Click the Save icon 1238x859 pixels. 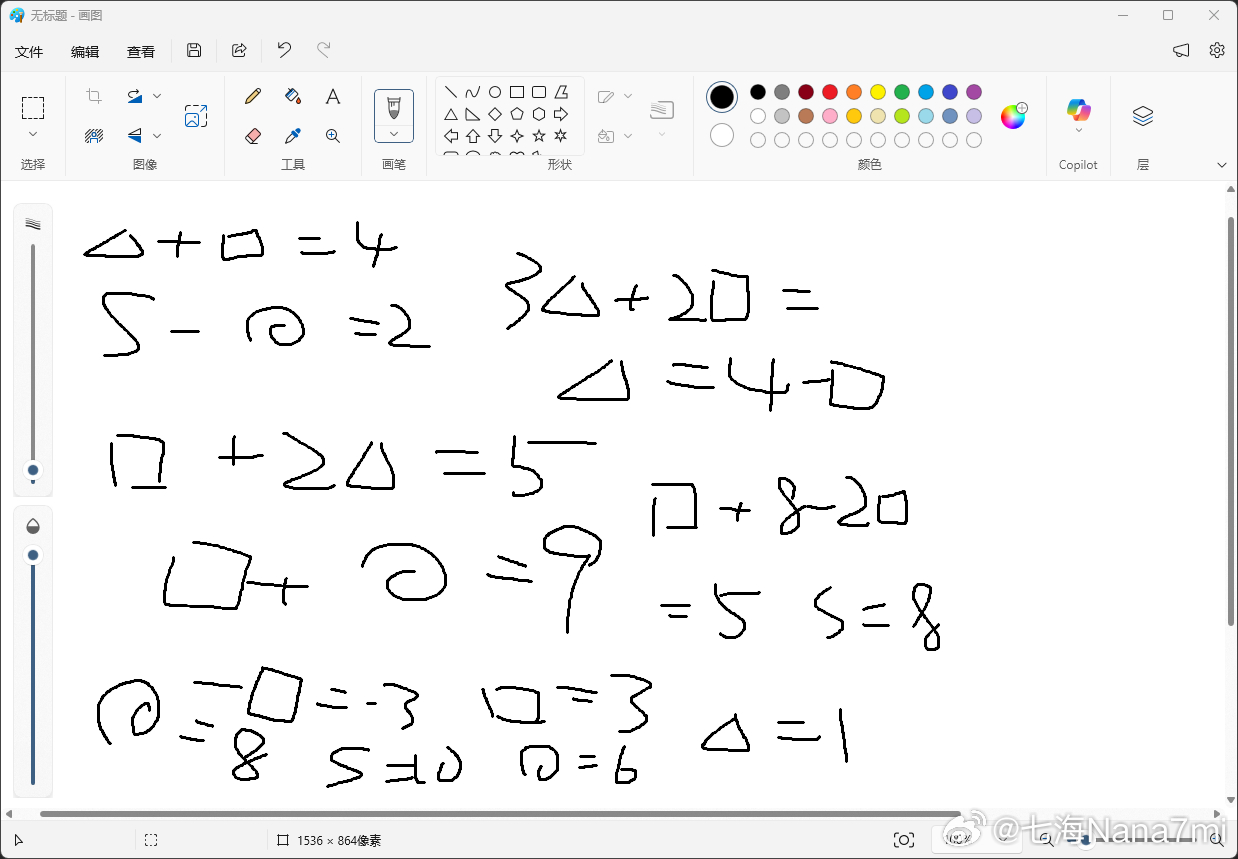(x=194, y=50)
